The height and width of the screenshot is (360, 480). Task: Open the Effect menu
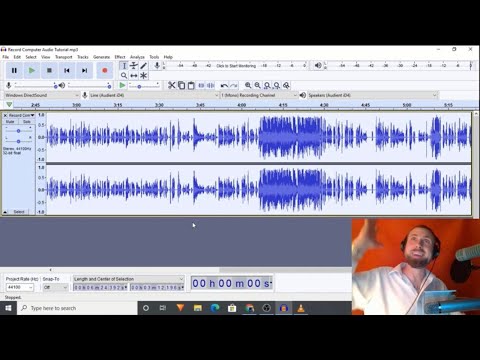tap(120, 57)
